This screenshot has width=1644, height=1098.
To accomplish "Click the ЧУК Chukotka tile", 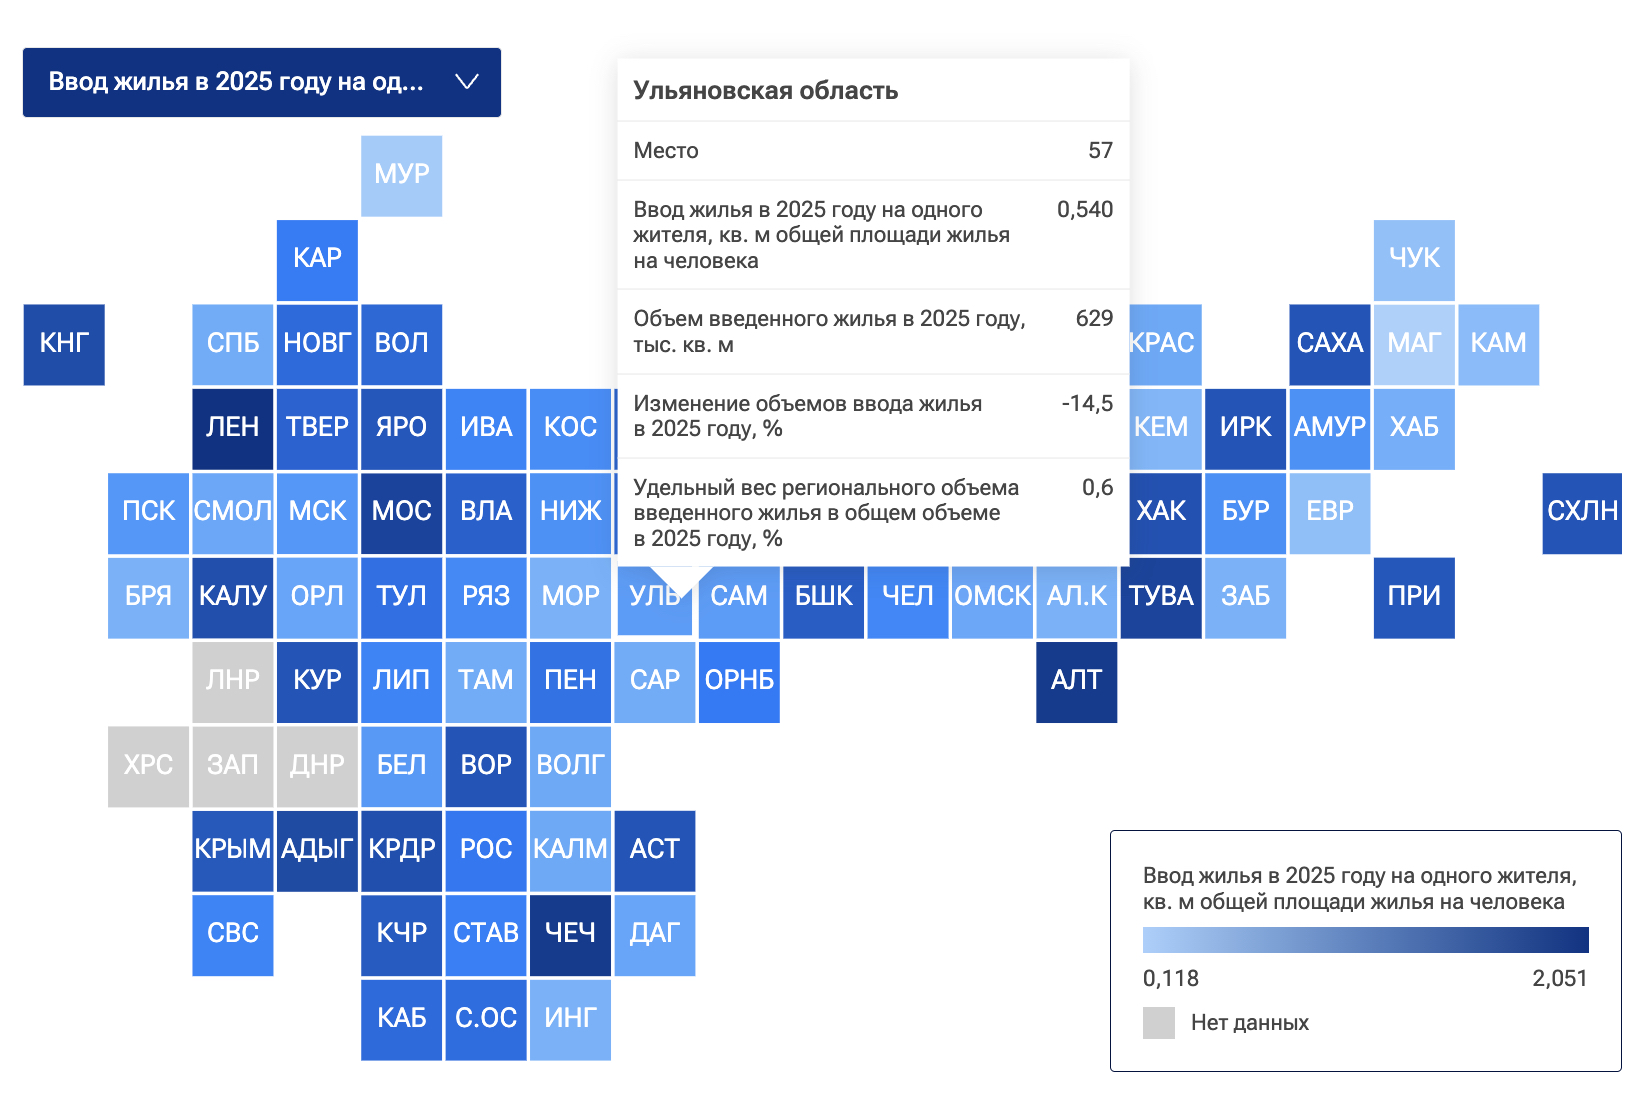I will [1414, 259].
